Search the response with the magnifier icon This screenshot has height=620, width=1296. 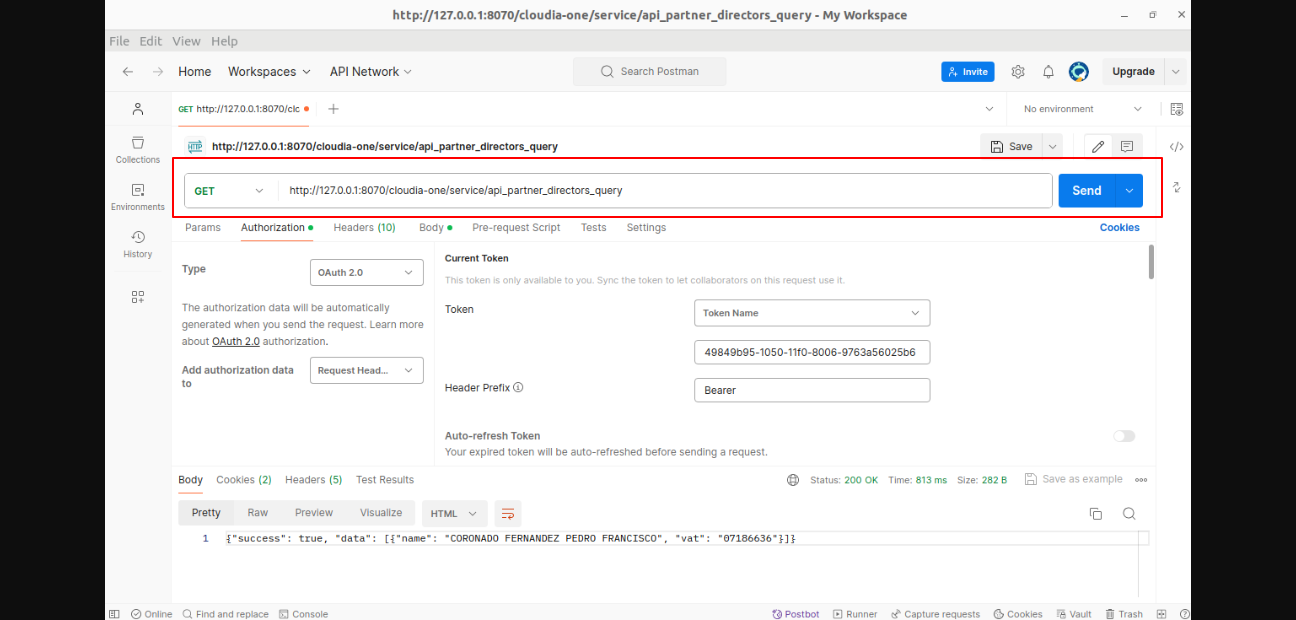(x=1129, y=514)
